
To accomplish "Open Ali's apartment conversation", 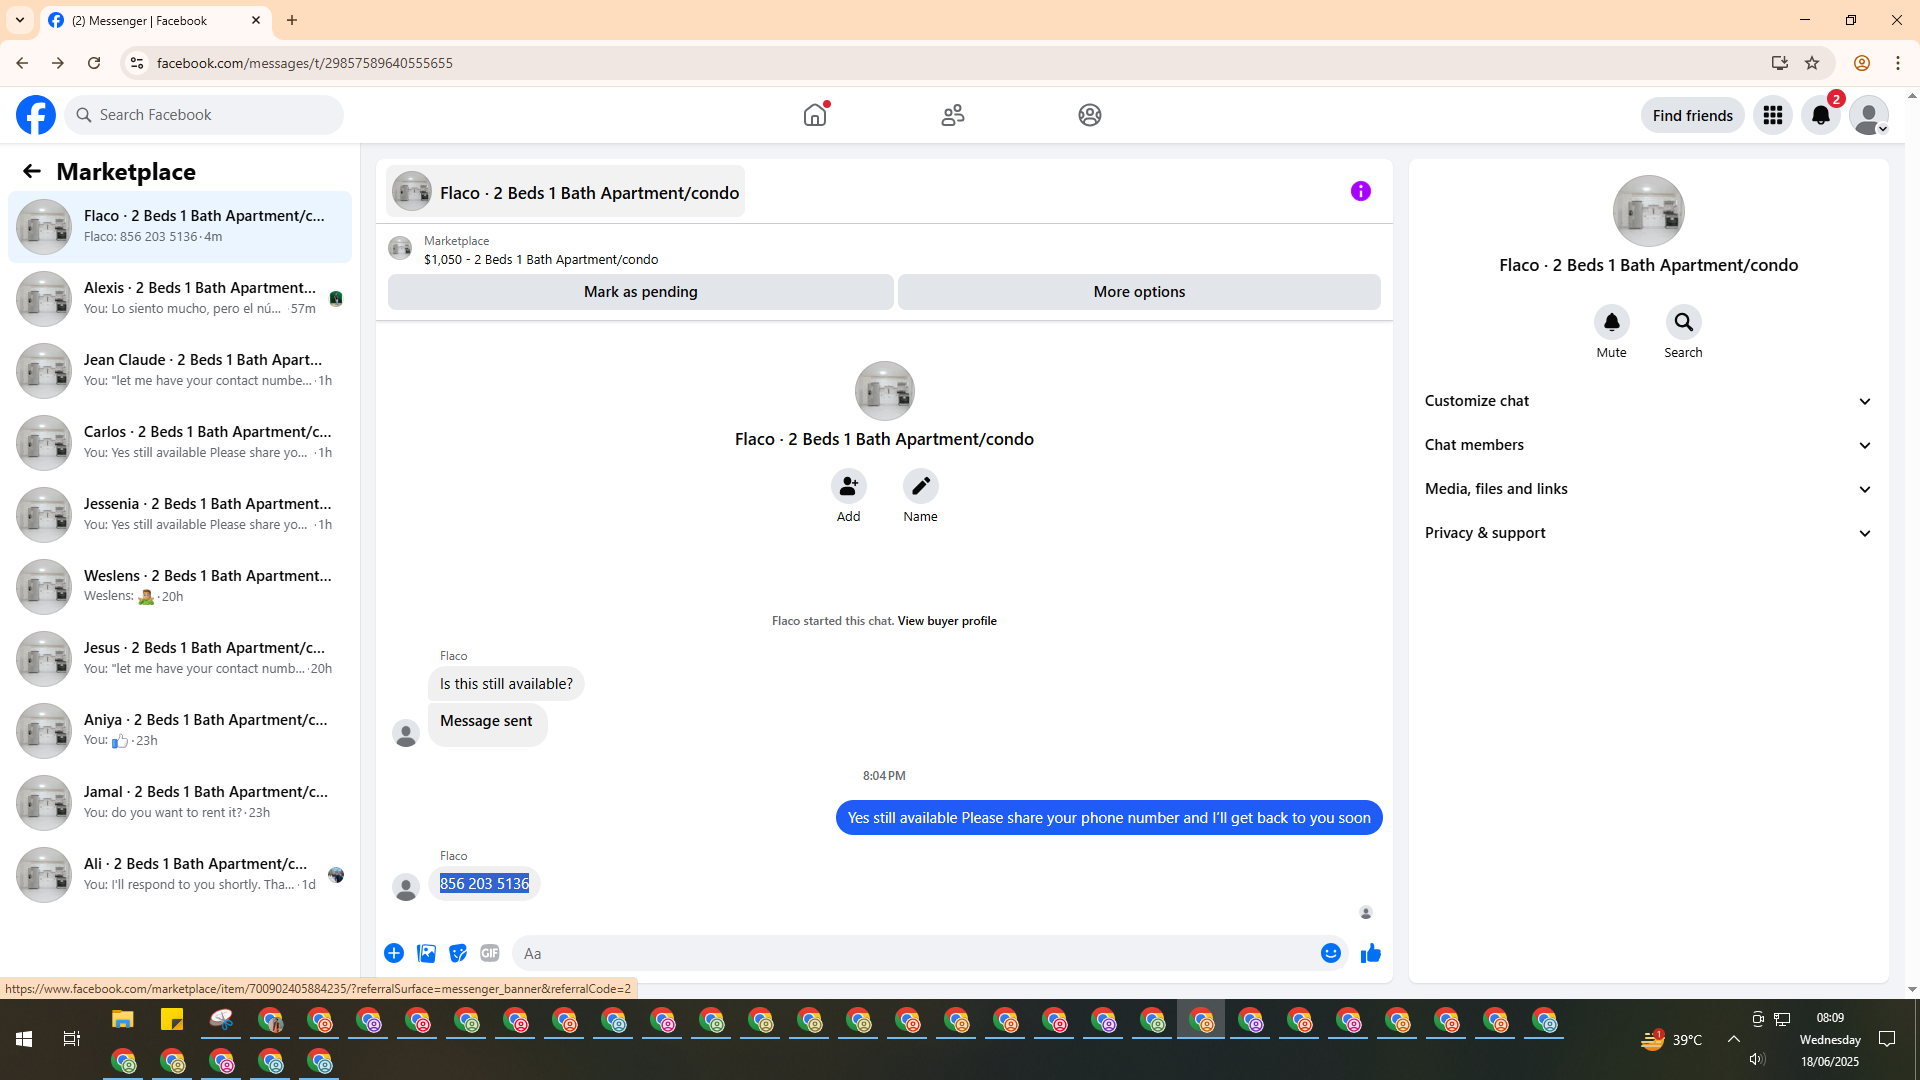I will coord(180,874).
